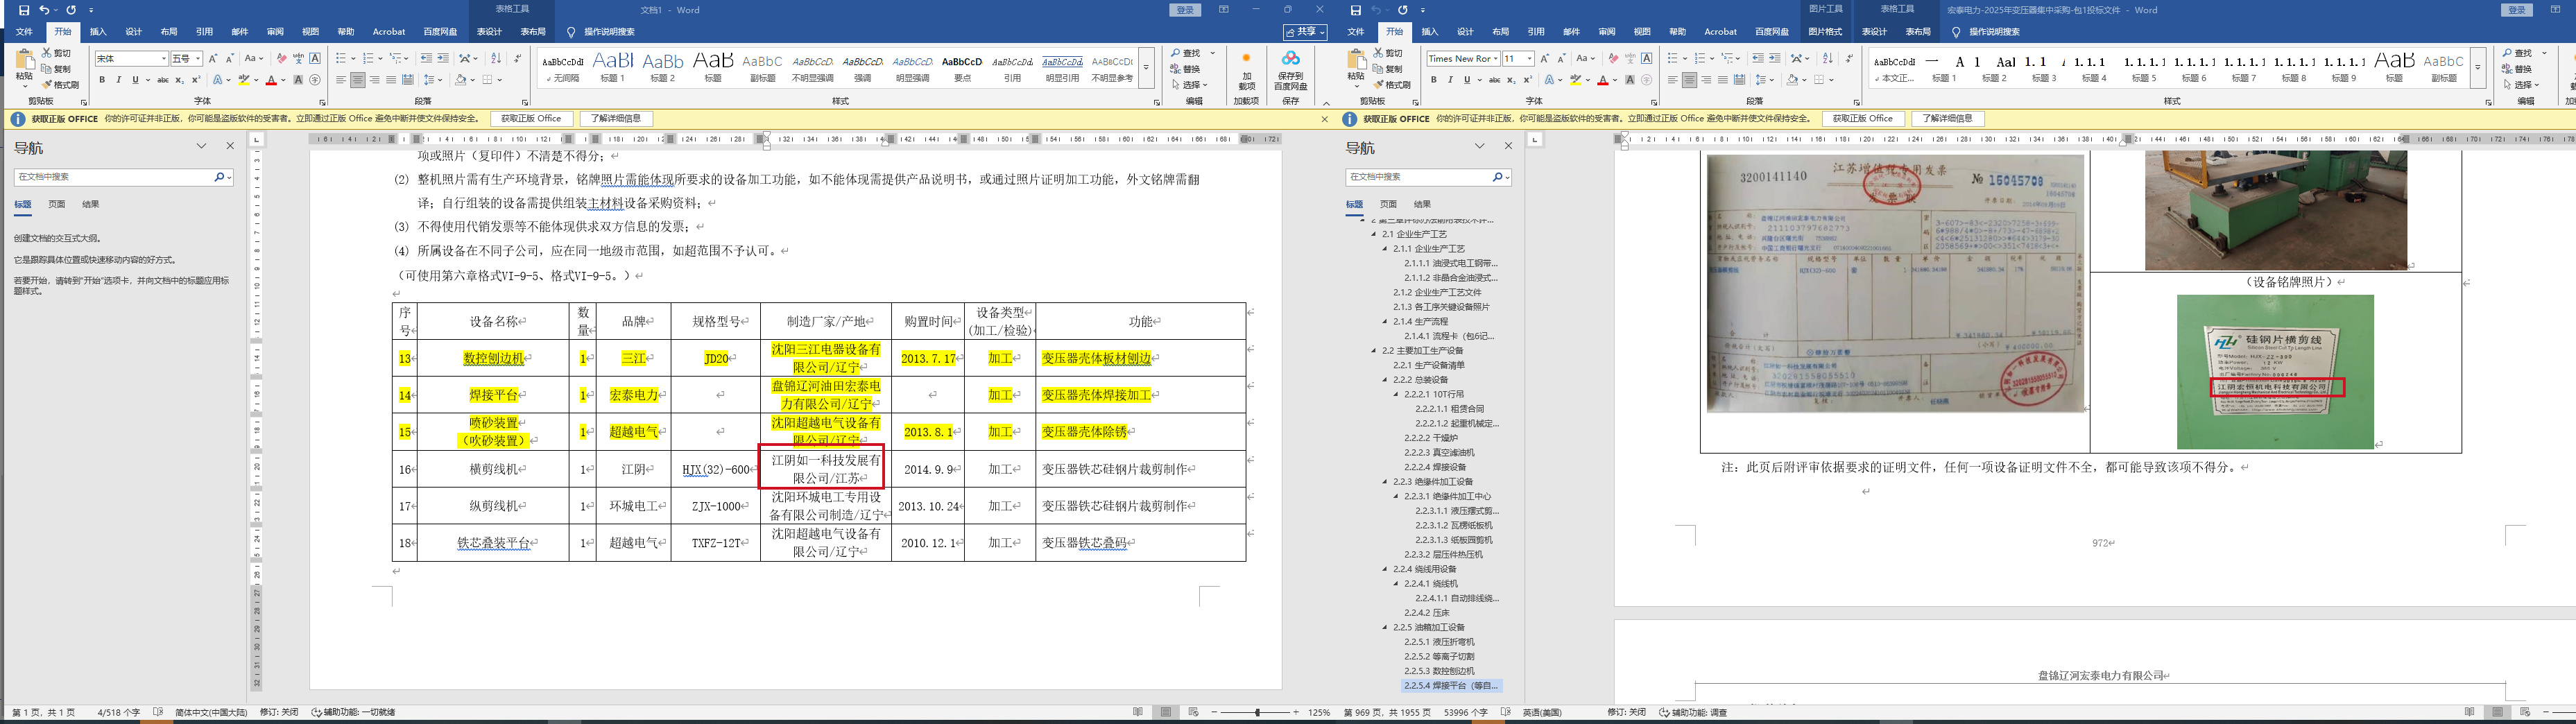2576x724 pixels.
Task: Open the 图片格式 ribbon tab
Action: [1825, 32]
